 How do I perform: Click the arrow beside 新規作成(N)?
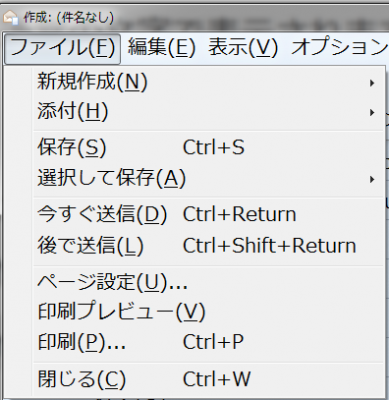372,83
